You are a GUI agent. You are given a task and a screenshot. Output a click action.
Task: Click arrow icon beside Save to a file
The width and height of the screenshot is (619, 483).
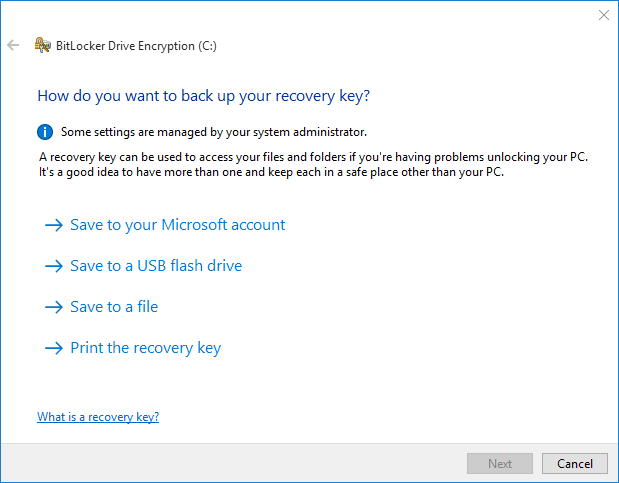pos(54,307)
